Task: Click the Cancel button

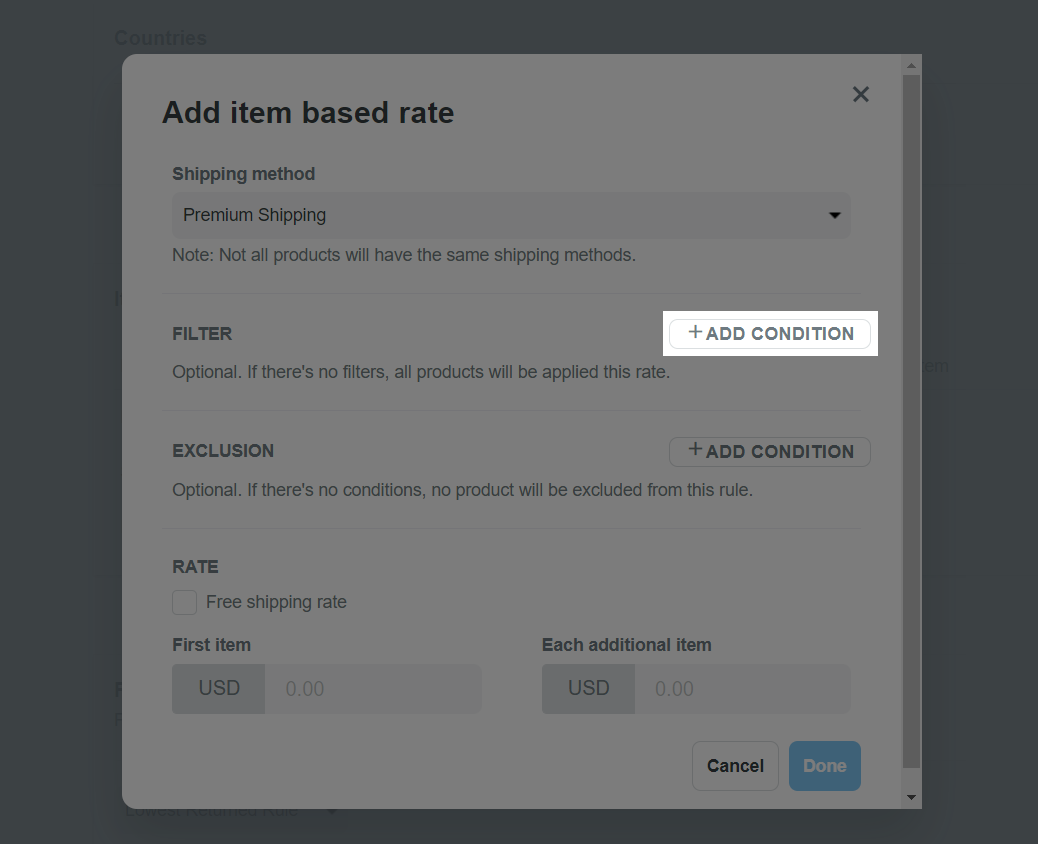Action: pos(735,766)
